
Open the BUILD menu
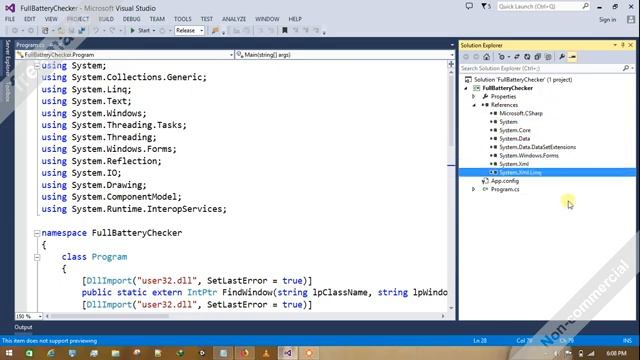[106, 19]
